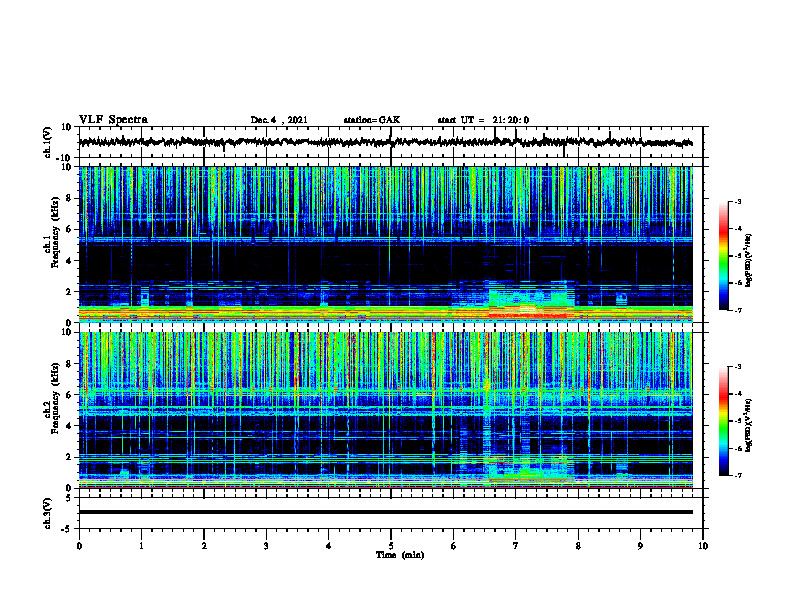Select the ch.2 "Frequency (kHz)" axis label

click(x=55, y=398)
